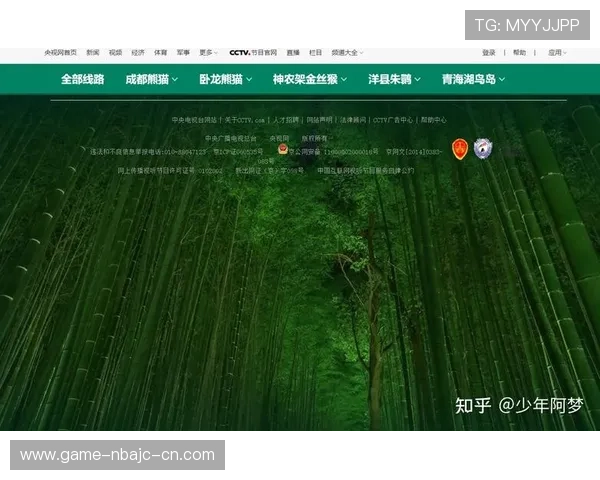Open the CCTV广告中心 footer link
The width and height of the screenshot is (600, 480).
pyautogui.click(x=393, y=120)
